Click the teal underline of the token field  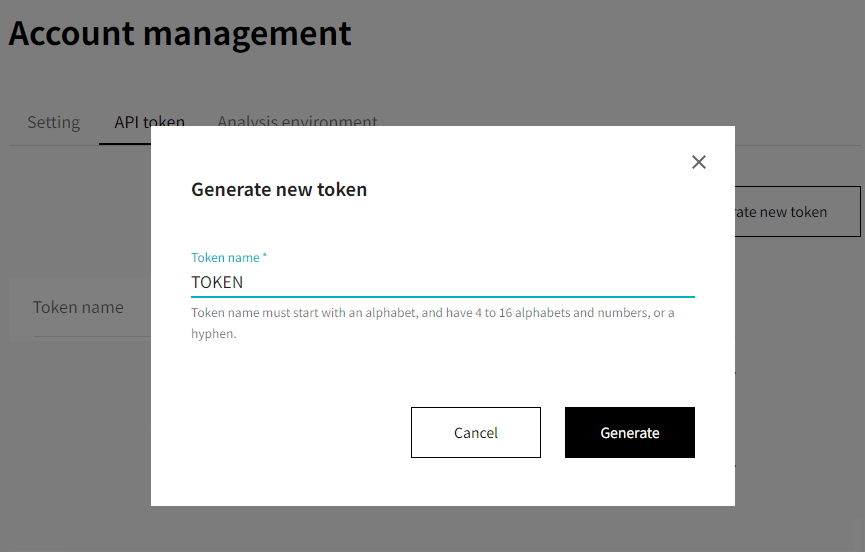[442, 297]
